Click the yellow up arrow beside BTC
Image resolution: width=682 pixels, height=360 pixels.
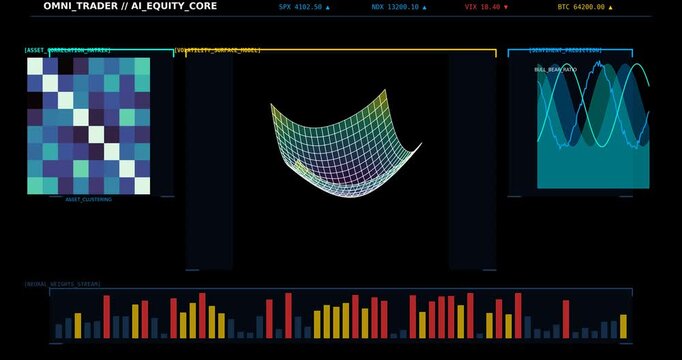(x=610, y=7)
